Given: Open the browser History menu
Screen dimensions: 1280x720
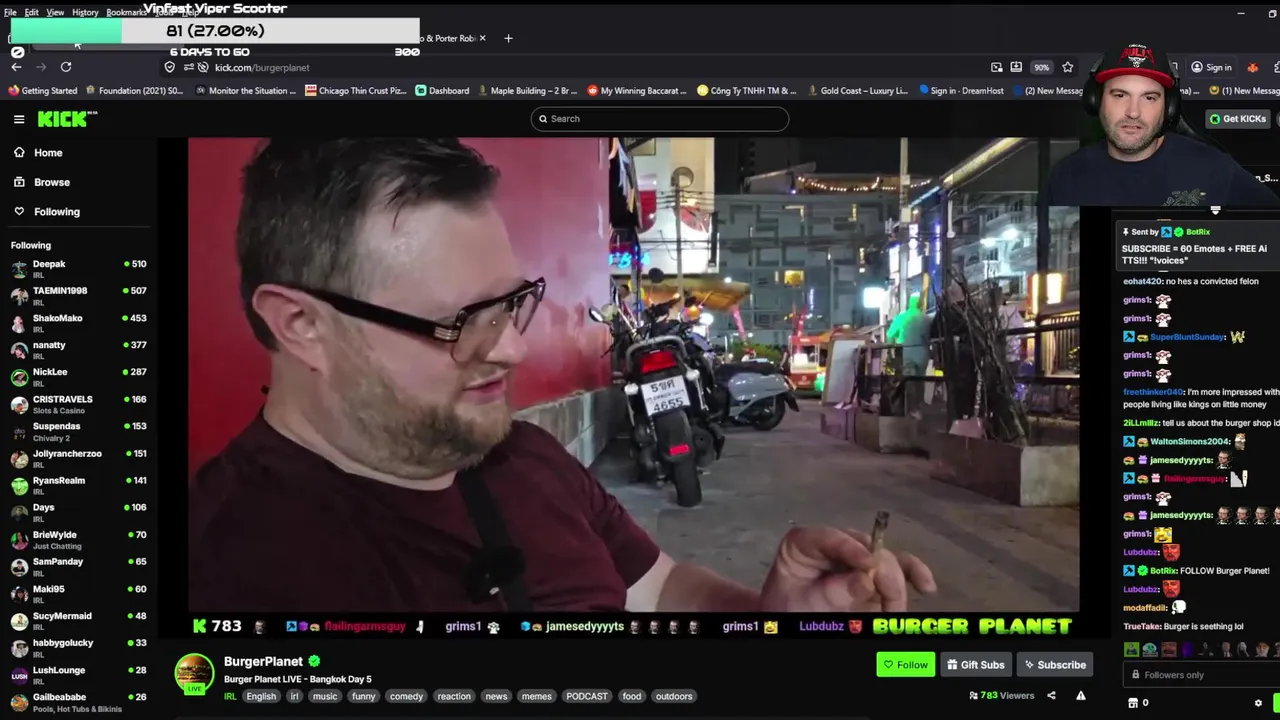Looking at the screenshot, I should [85, 12].
